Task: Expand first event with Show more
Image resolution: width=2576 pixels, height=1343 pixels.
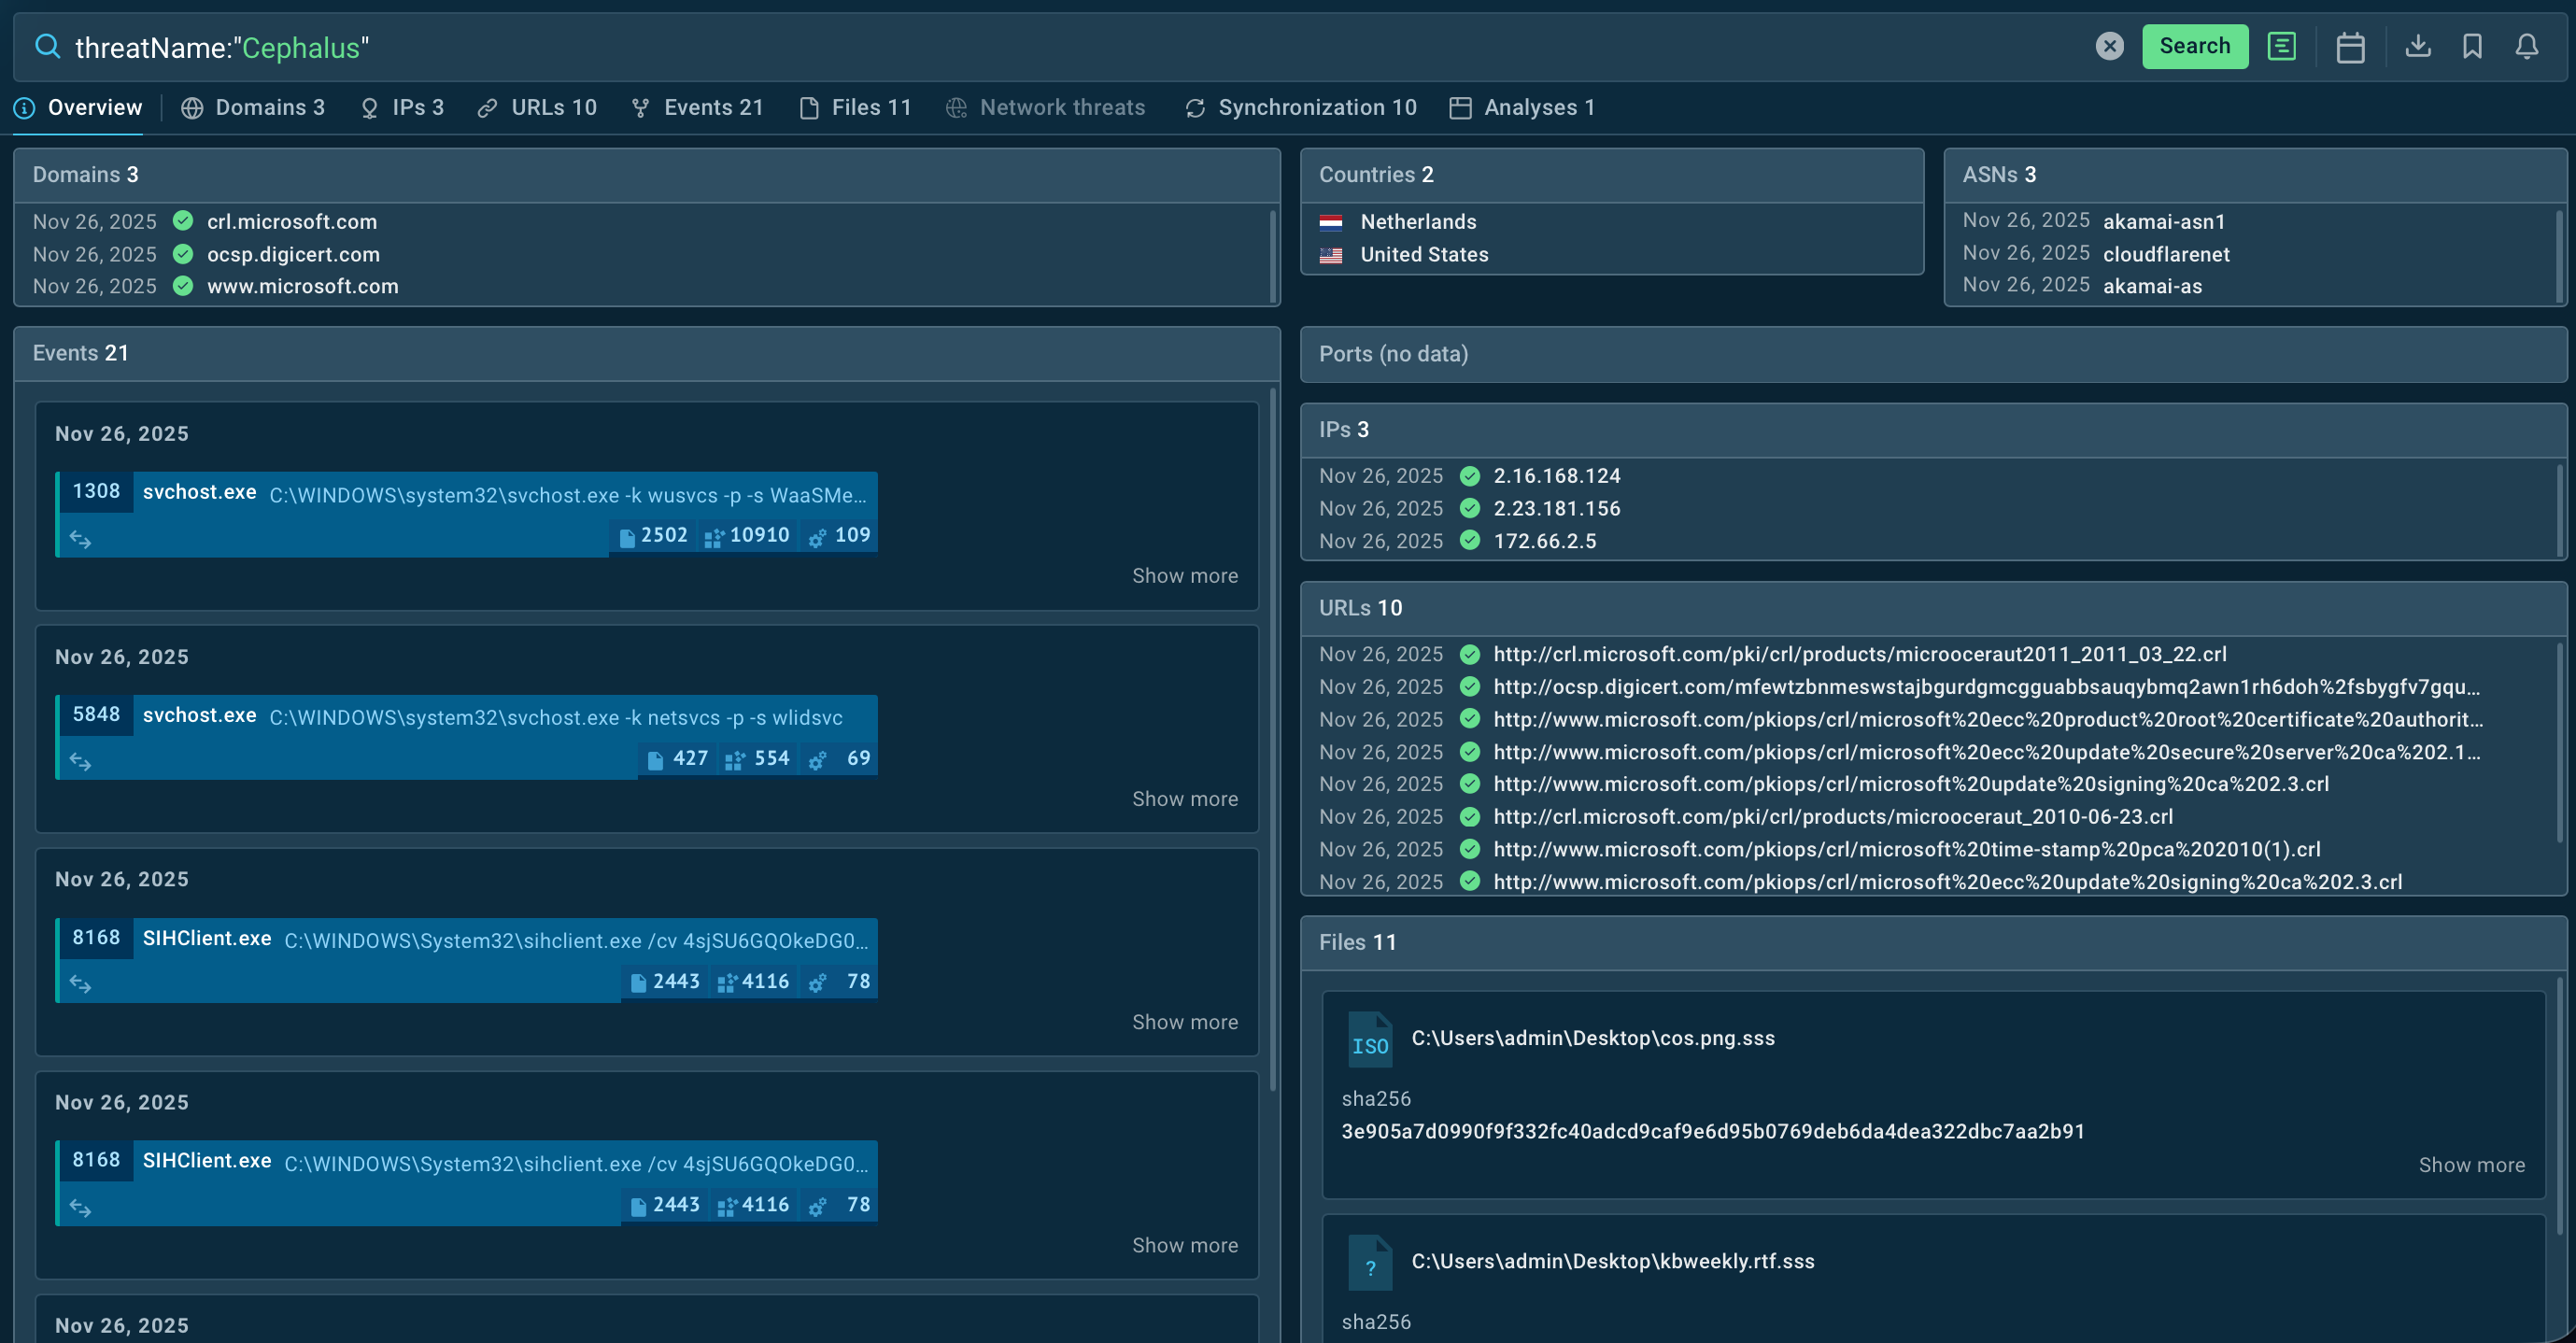Action: (x=1184, y=576)
